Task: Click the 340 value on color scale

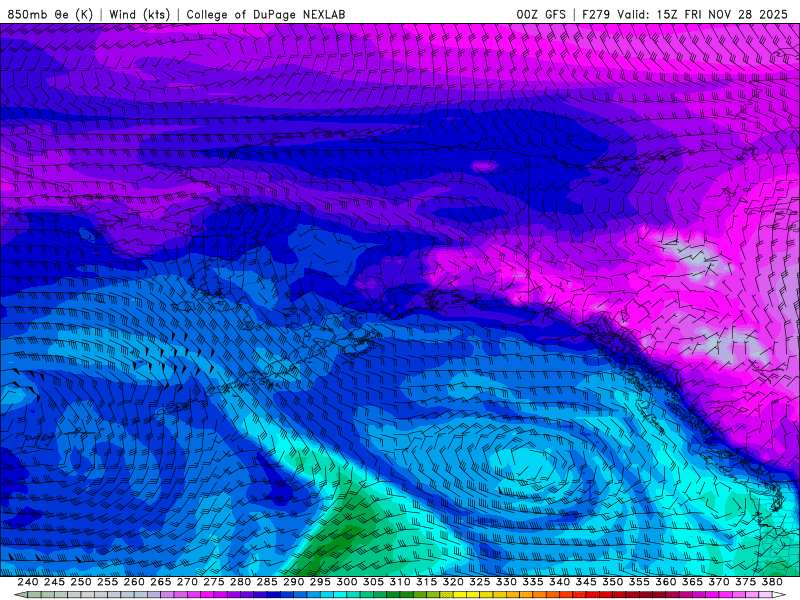Action: [x=559, y=582]
